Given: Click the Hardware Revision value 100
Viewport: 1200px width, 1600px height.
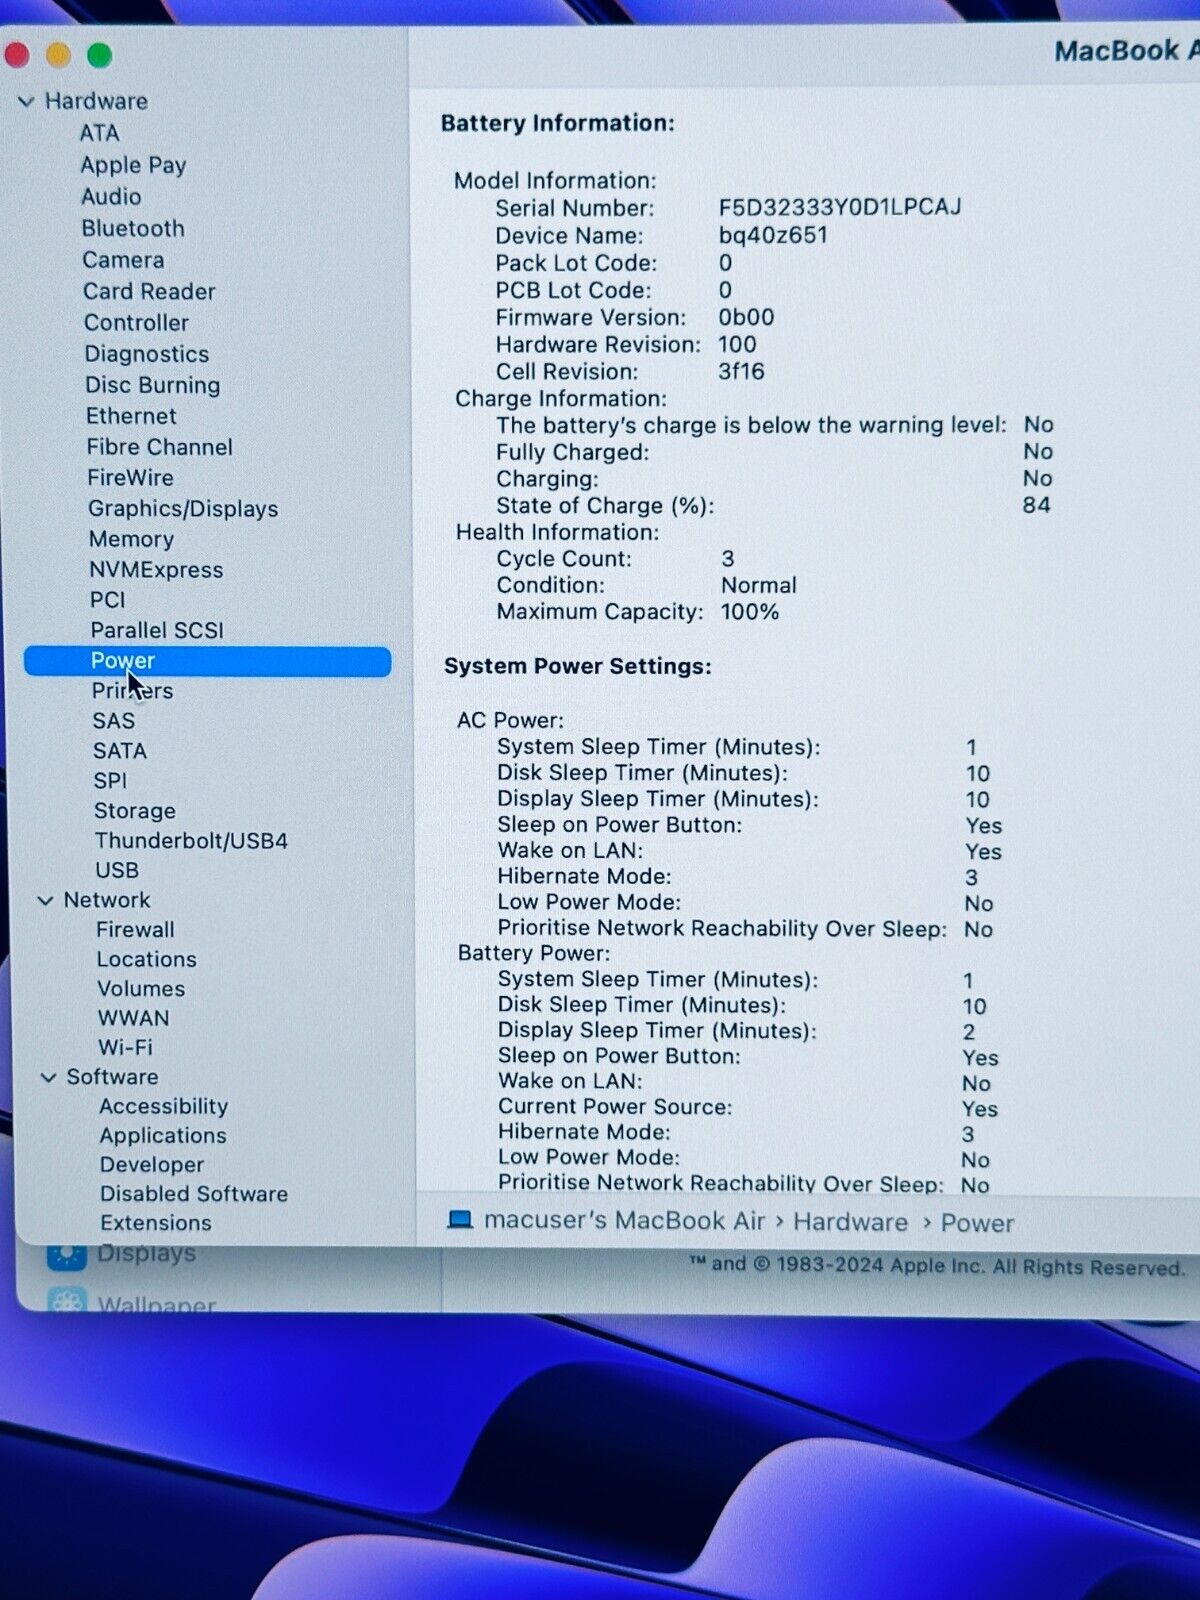Looking at the screenshot, I should pos(737,344).
